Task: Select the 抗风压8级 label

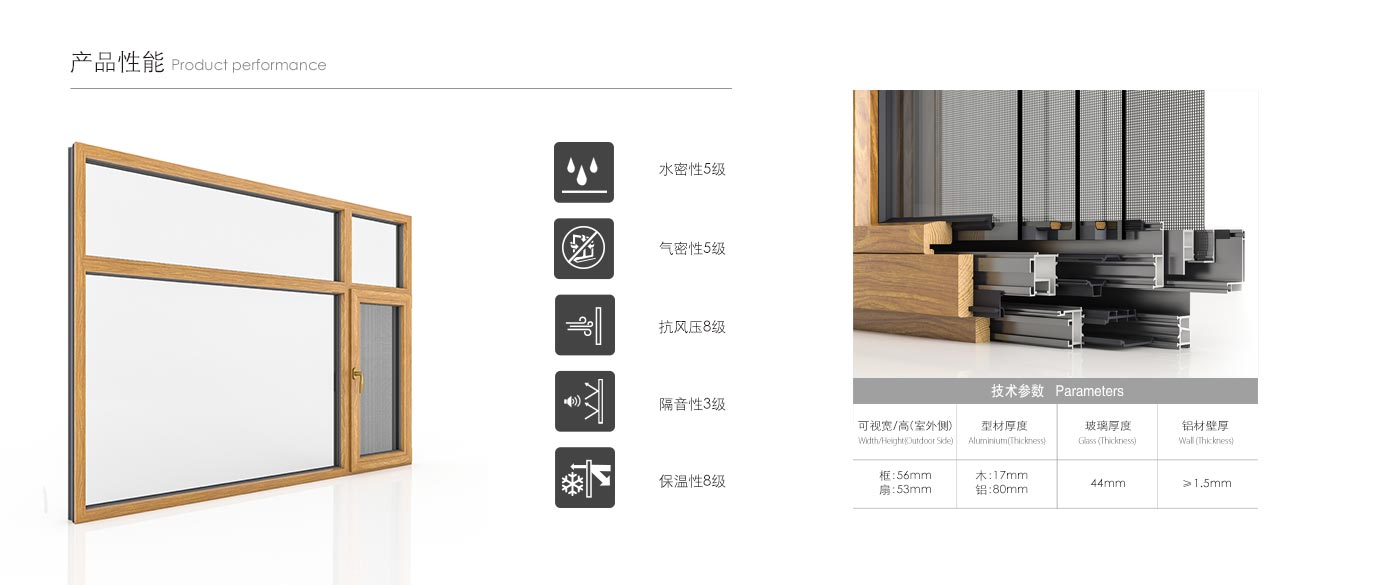Action: (692, 327)
